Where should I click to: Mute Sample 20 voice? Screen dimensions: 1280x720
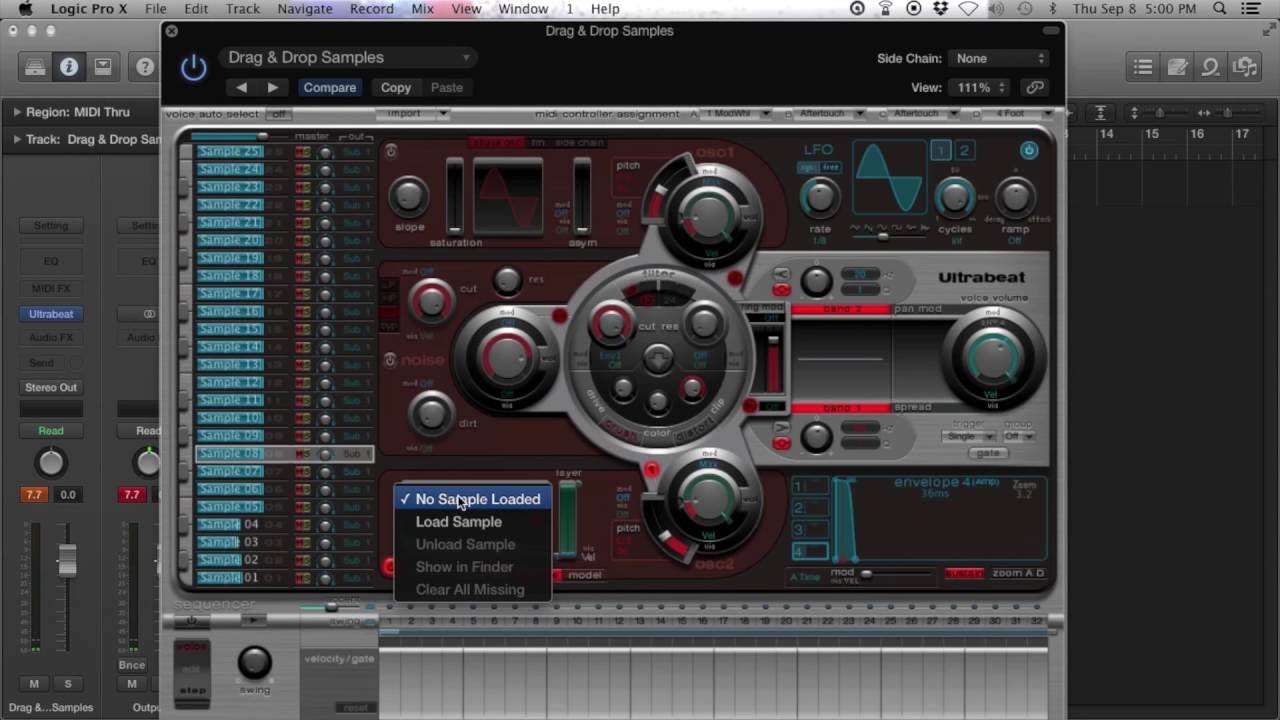tap(298, 241)
